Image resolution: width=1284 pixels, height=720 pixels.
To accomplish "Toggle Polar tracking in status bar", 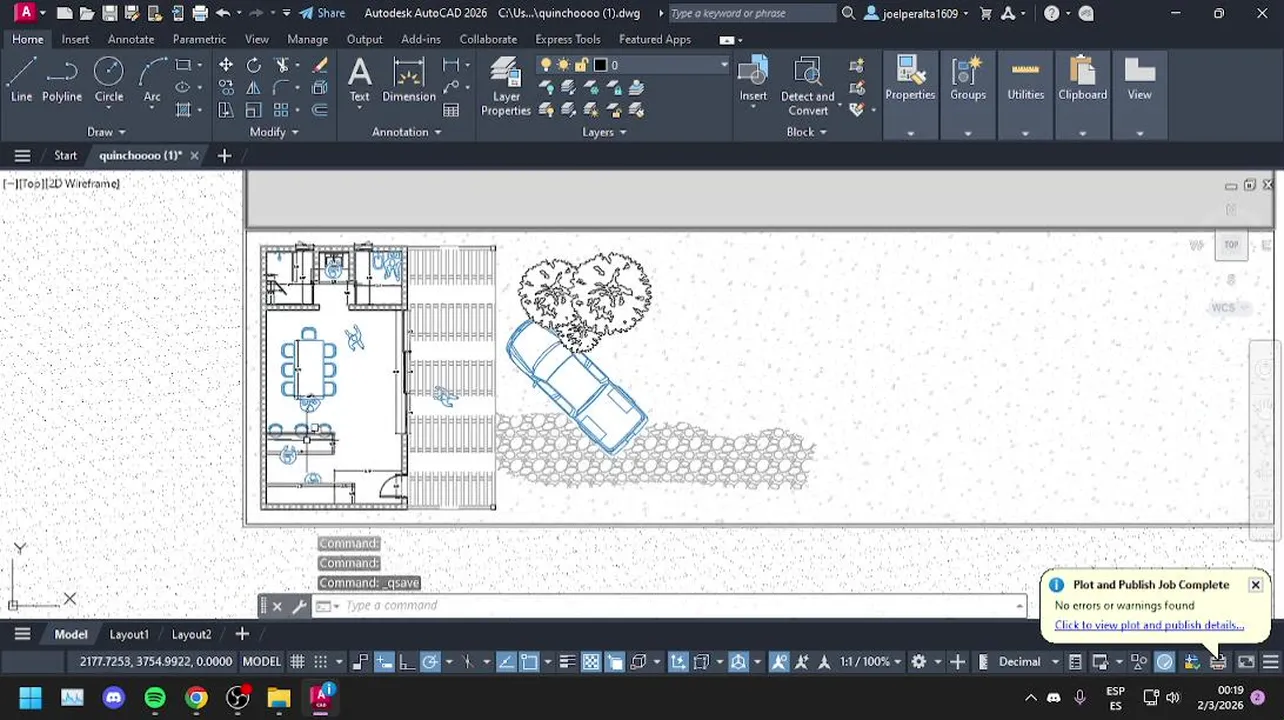I will (430, 662).
